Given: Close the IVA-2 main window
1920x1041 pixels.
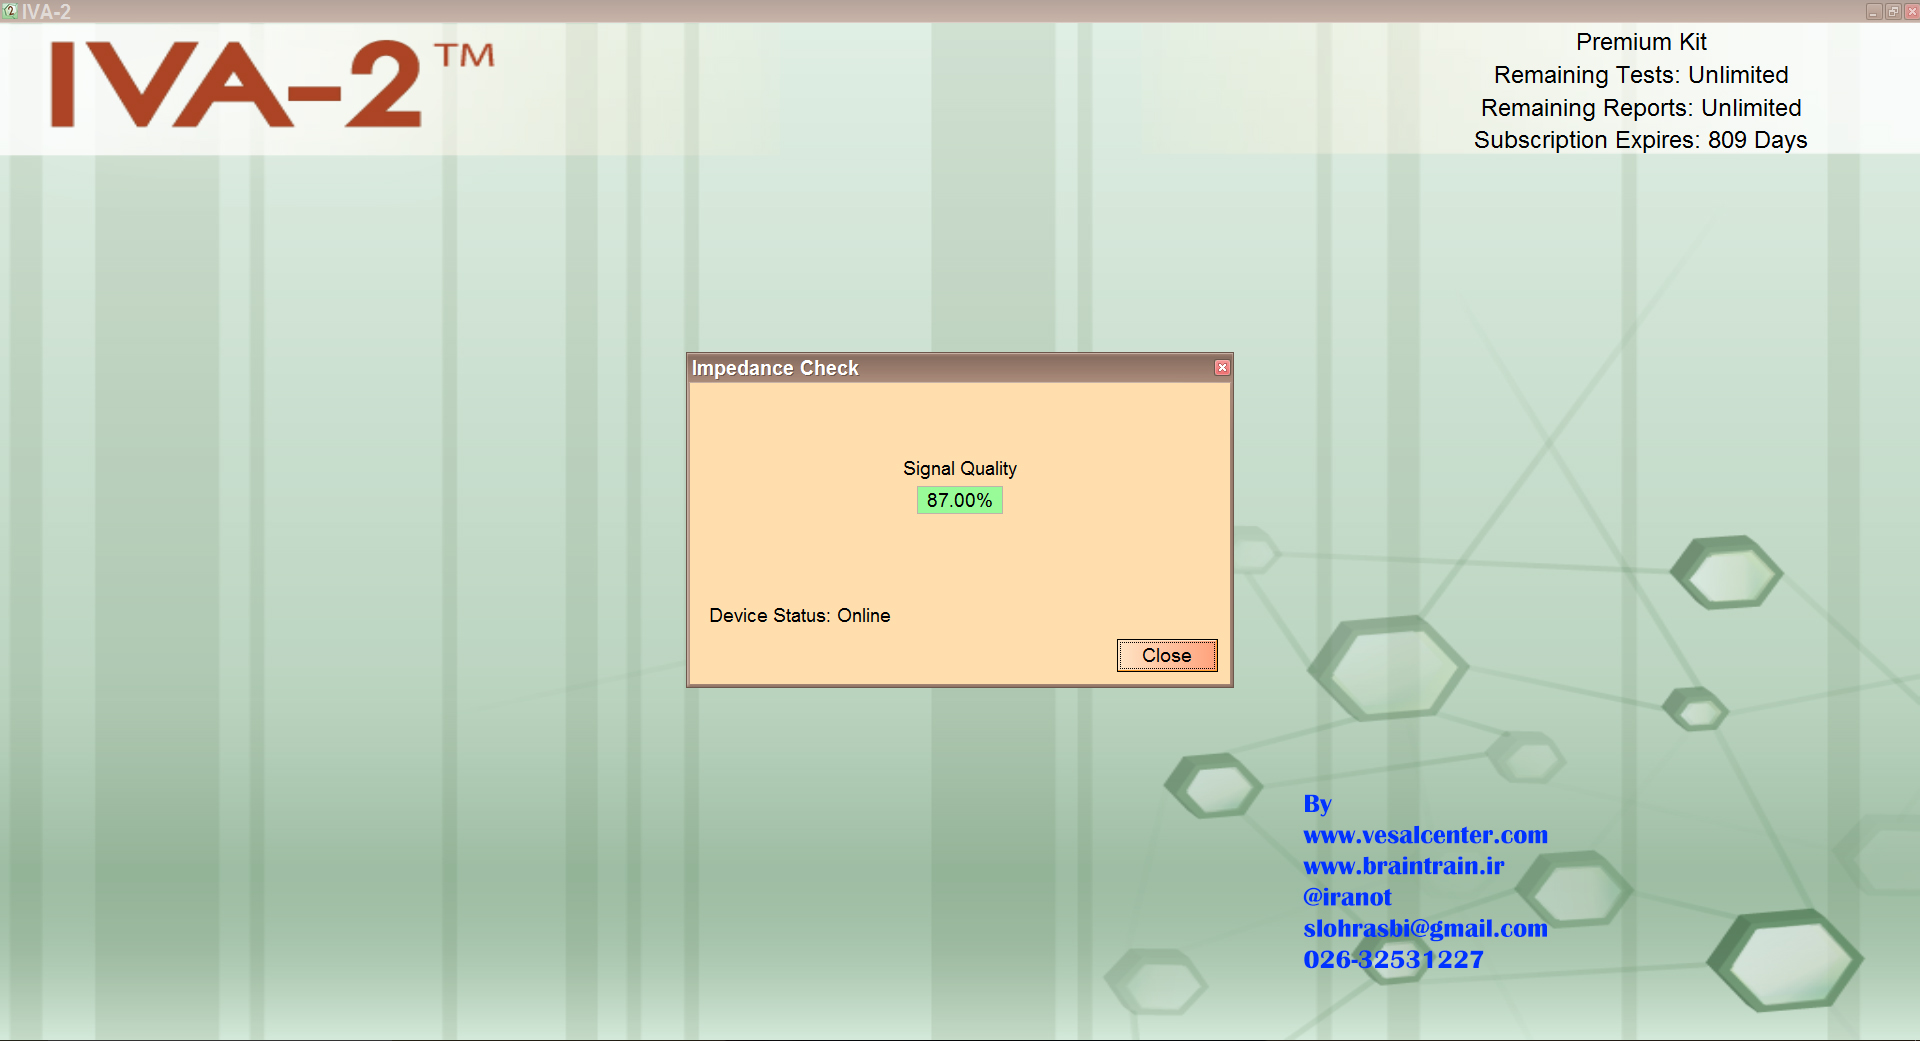Looking at the screenshot, I should point(1911,12).
